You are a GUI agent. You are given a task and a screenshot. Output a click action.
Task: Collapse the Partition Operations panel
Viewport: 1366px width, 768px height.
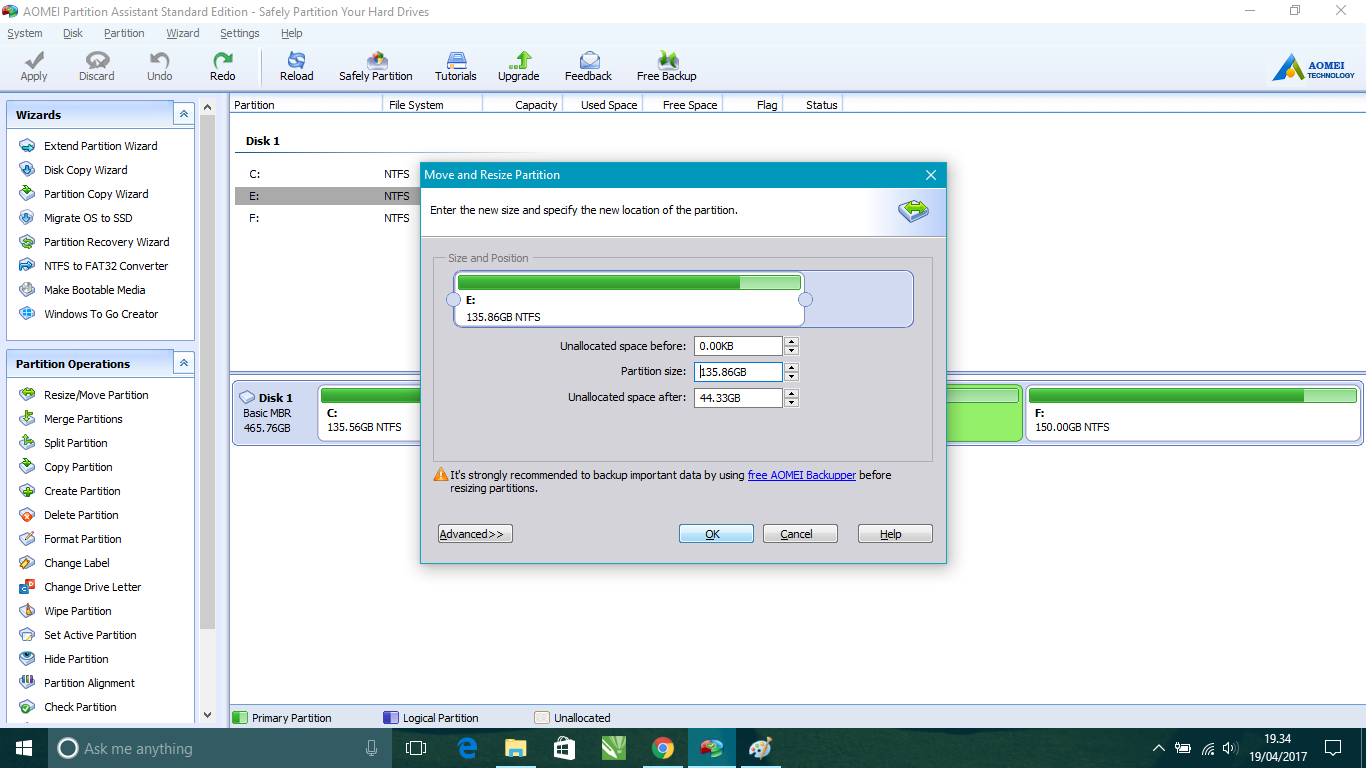183,363
